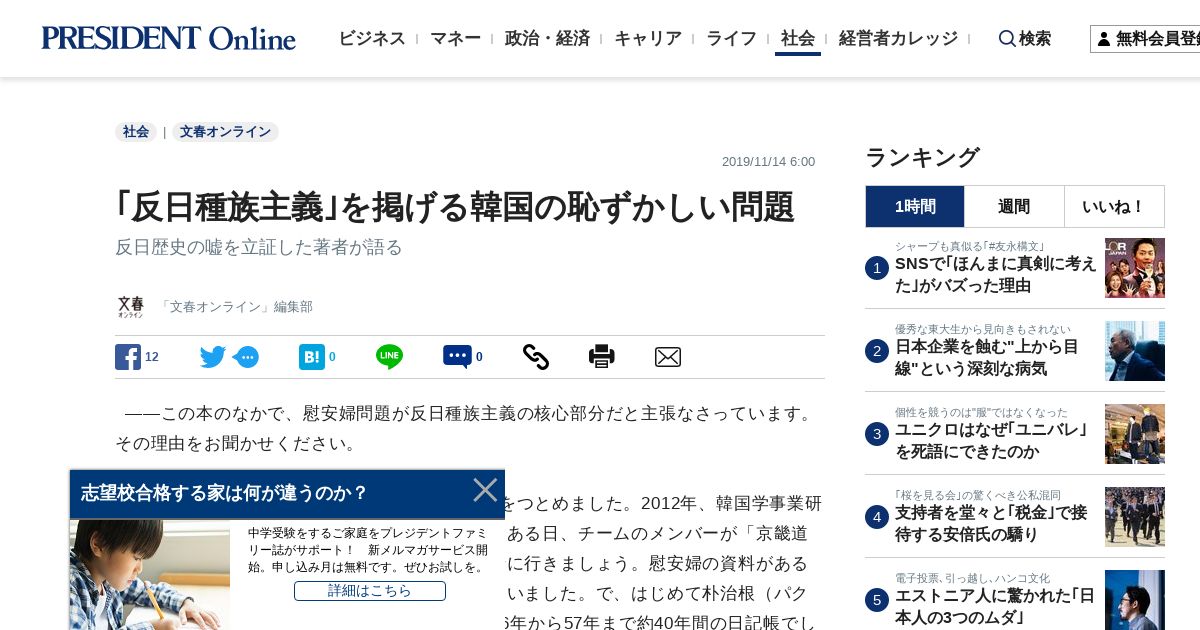Click the studying boy image in popup
1200x630 pixels.
(x=150, y=575)
